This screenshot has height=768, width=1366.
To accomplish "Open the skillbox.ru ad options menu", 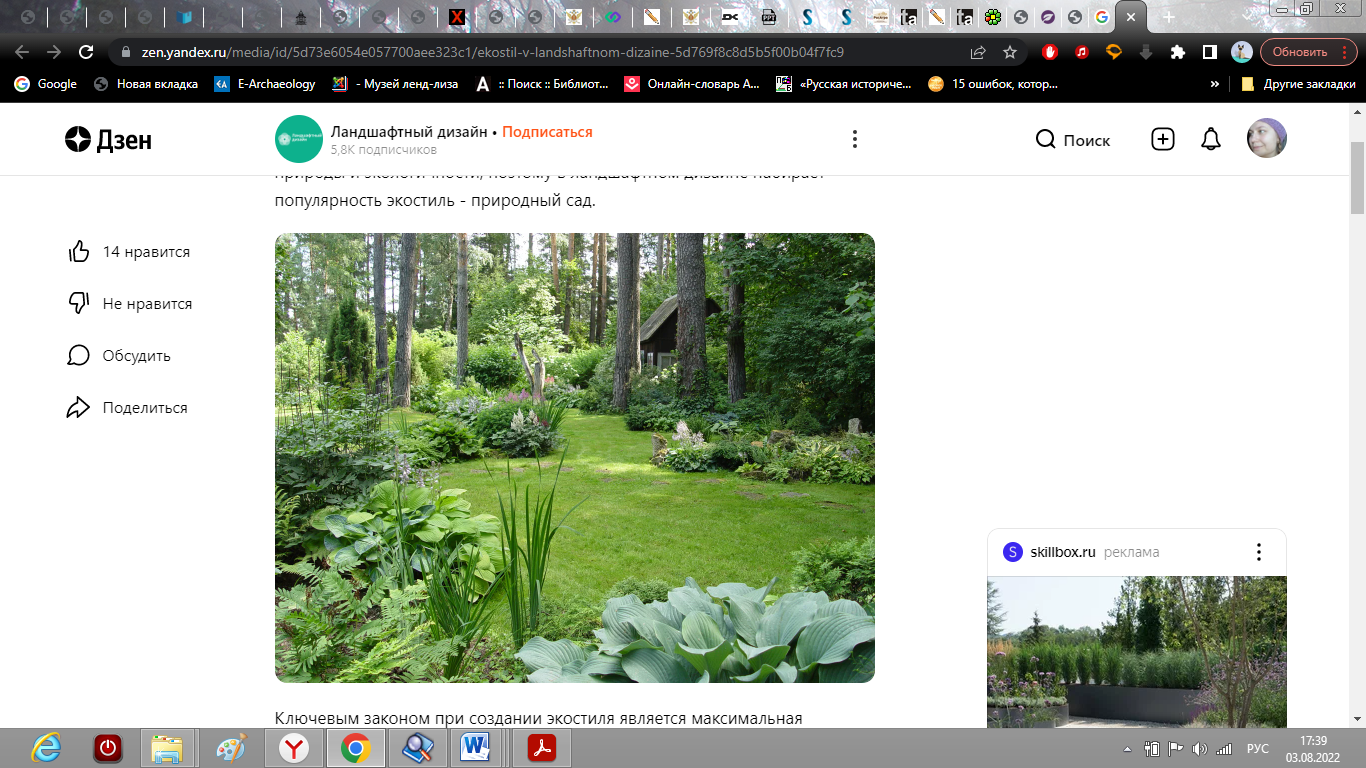I will (x=1259, y=552).
